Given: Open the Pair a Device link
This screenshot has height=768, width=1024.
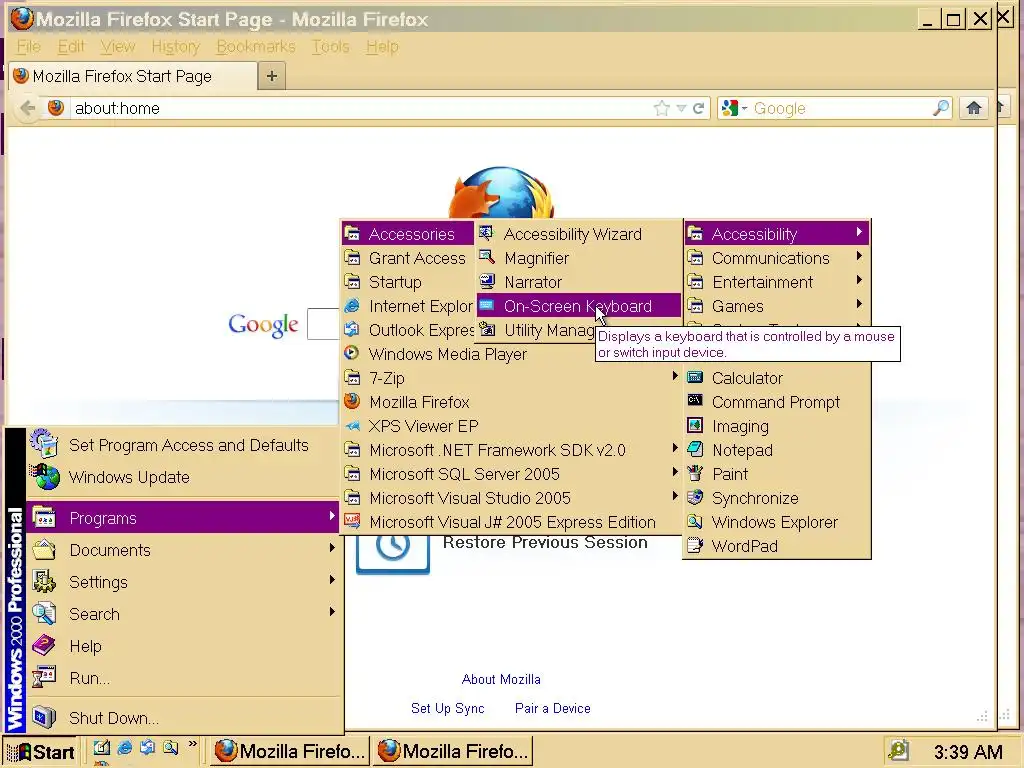Looking at the screenshot, I should click(552, 708).
